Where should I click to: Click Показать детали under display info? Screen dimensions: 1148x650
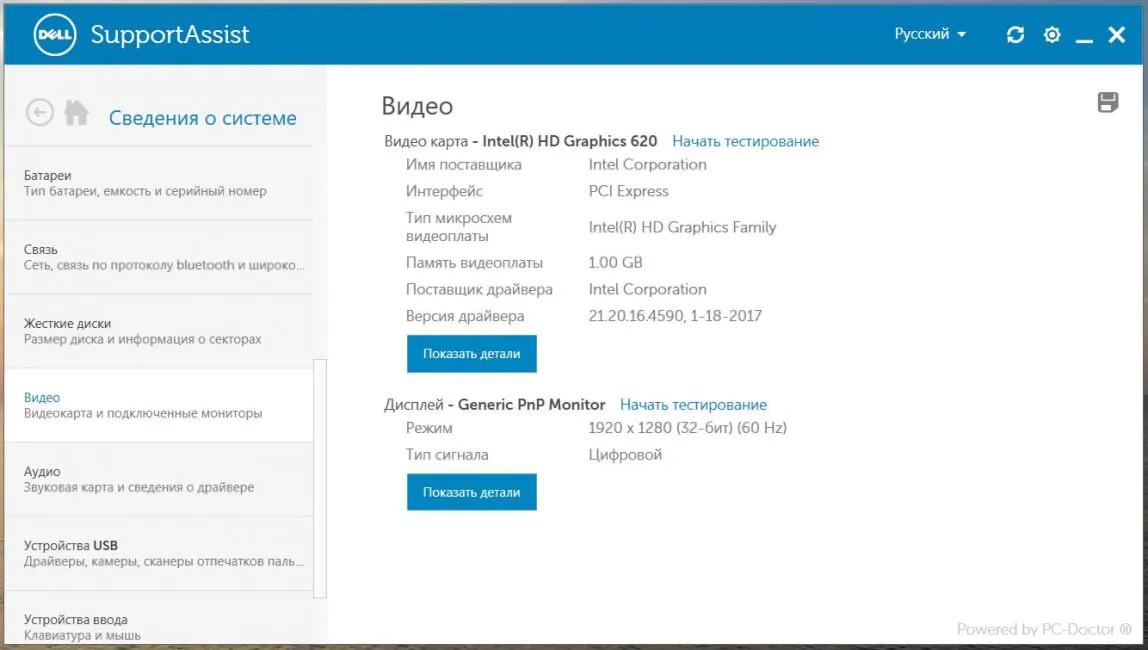tap(472, 492)
